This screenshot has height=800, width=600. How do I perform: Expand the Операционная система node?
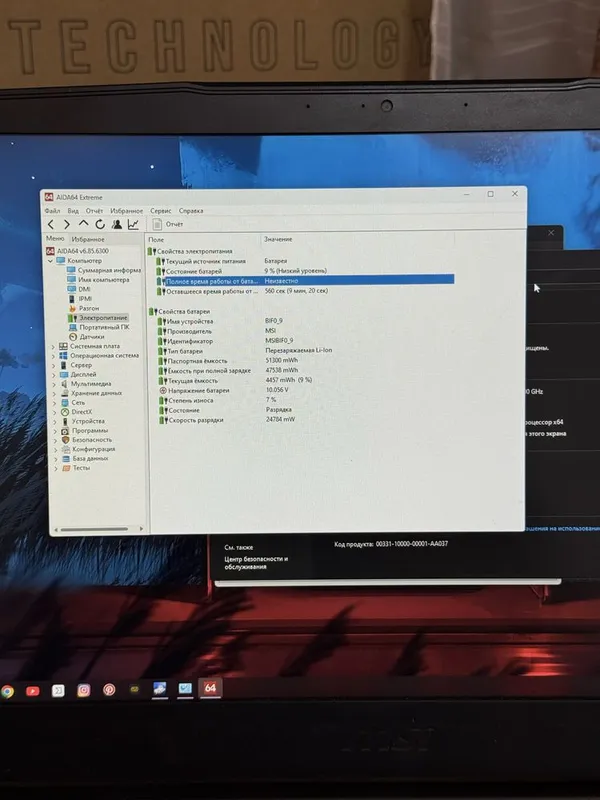pyautogui.click(x=53, y=356)
